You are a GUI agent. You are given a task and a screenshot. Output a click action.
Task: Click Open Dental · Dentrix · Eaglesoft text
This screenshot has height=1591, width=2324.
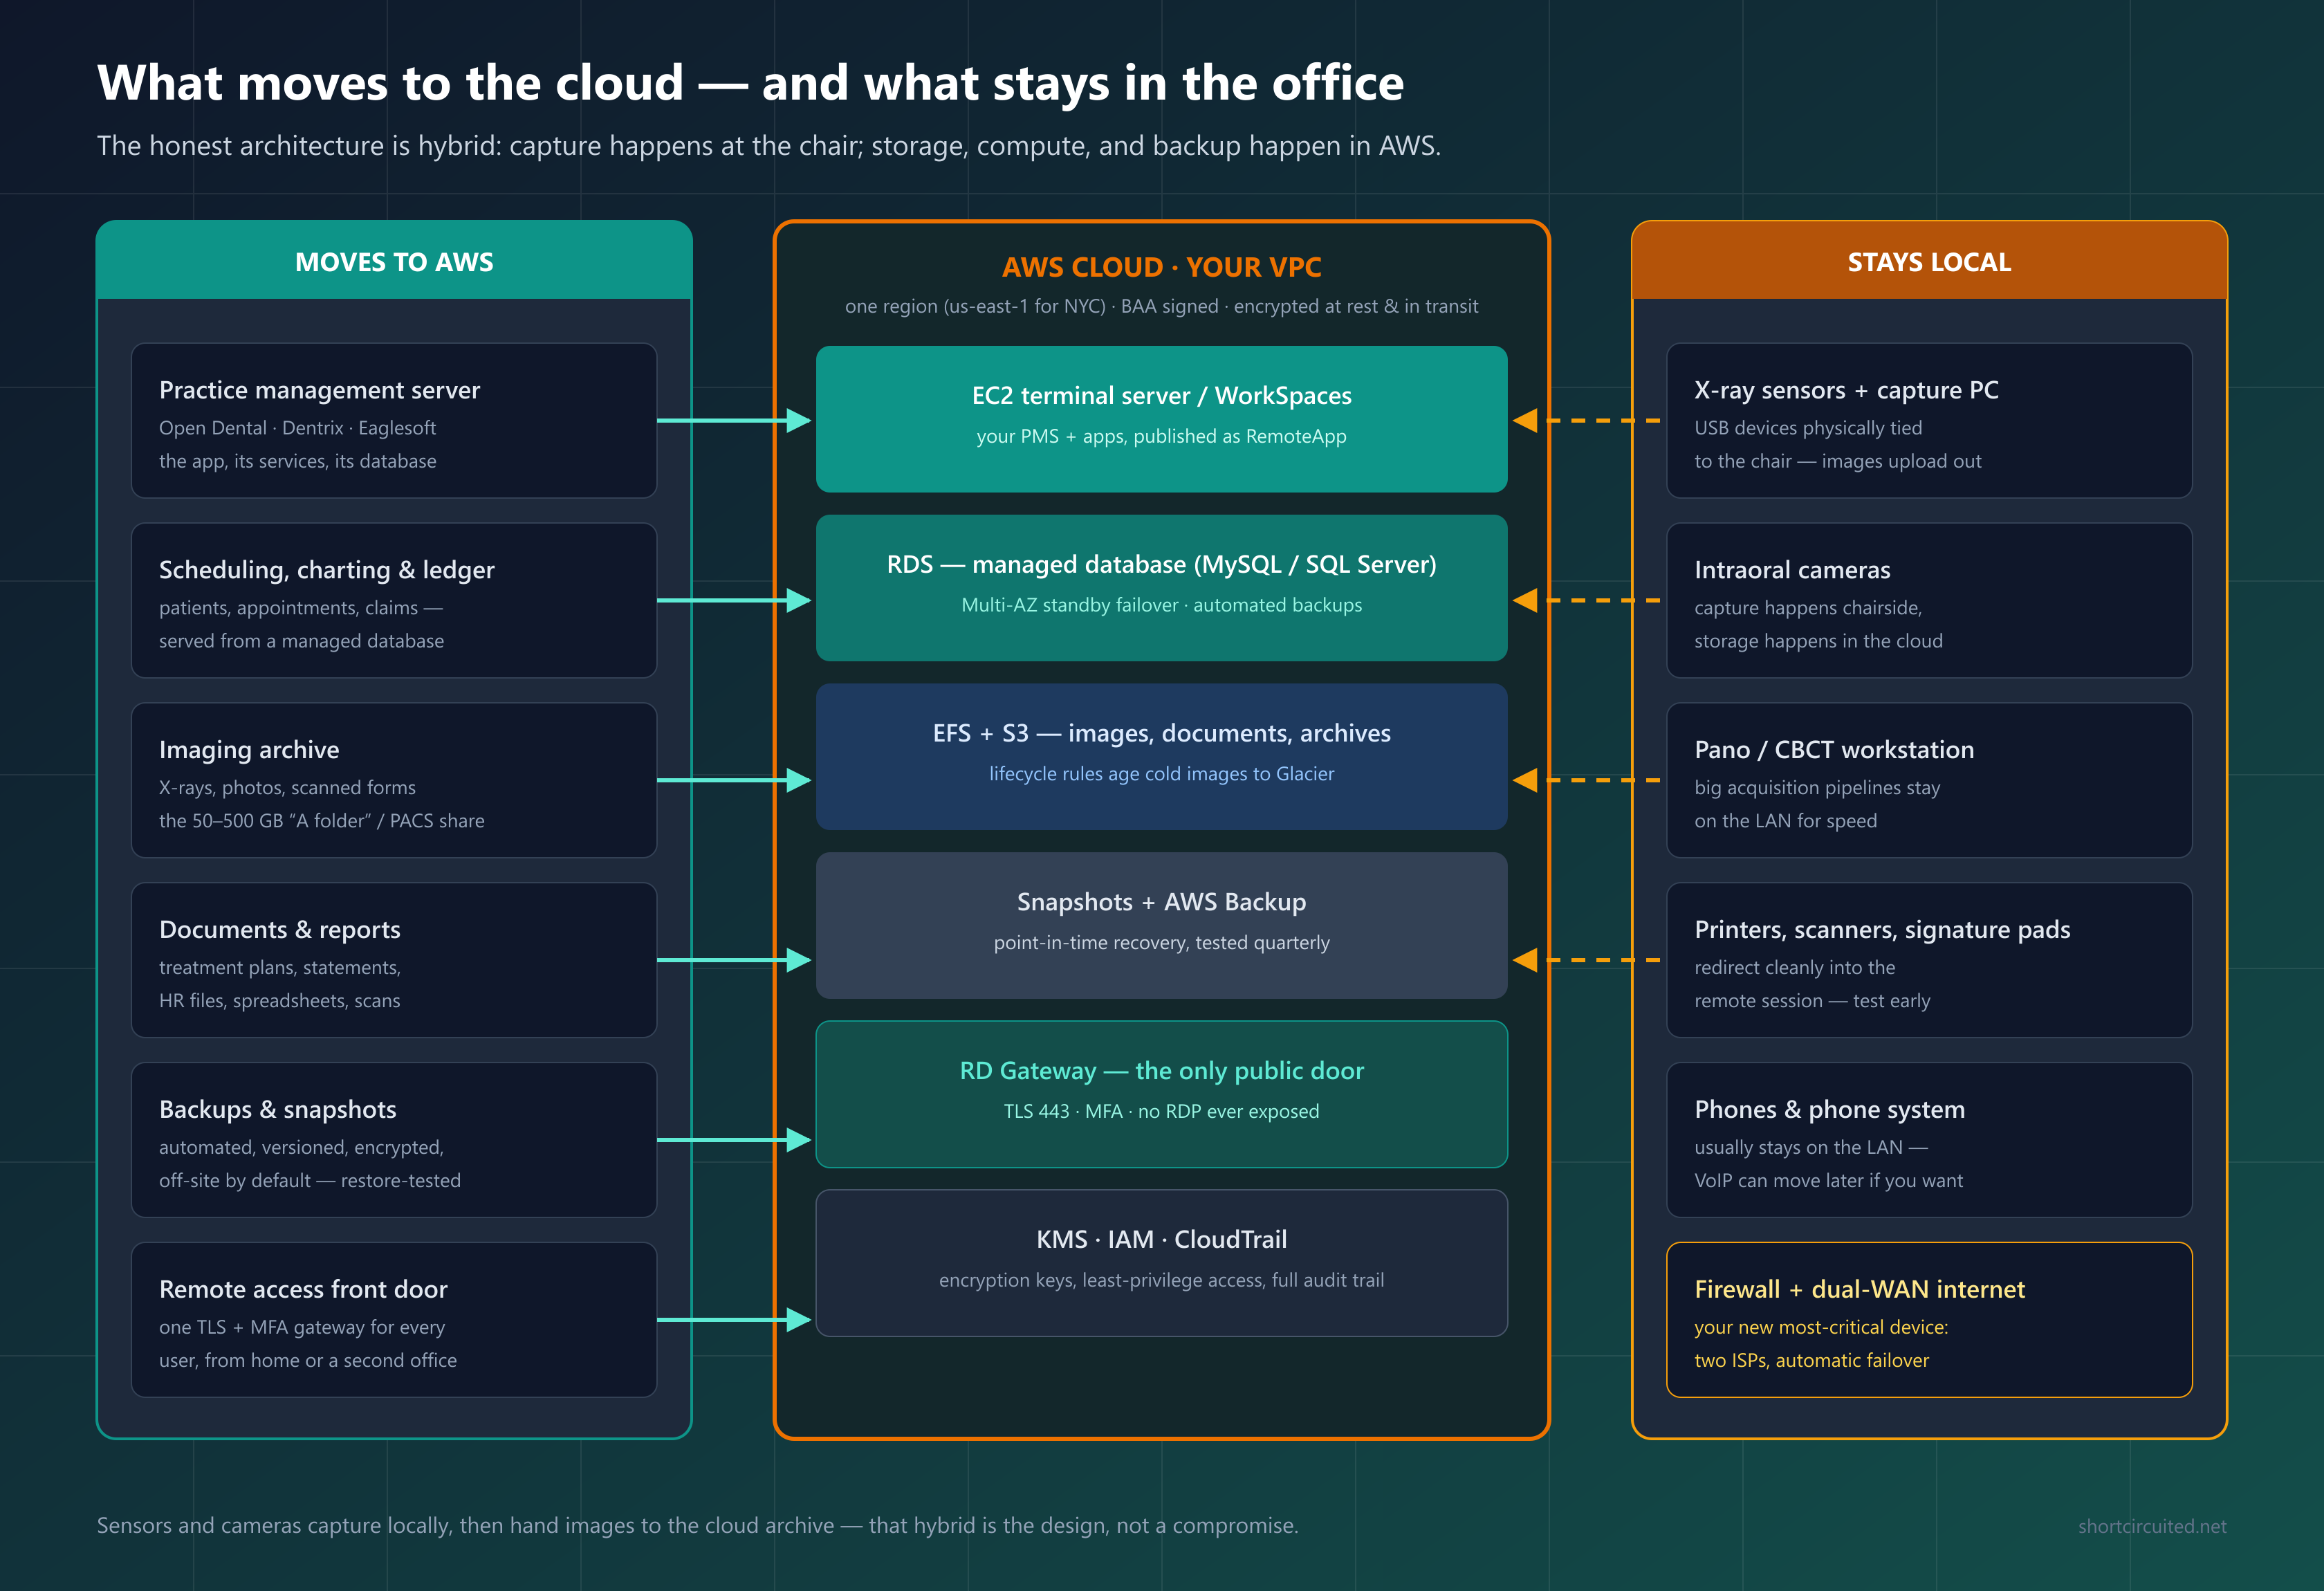pos(297,428)
